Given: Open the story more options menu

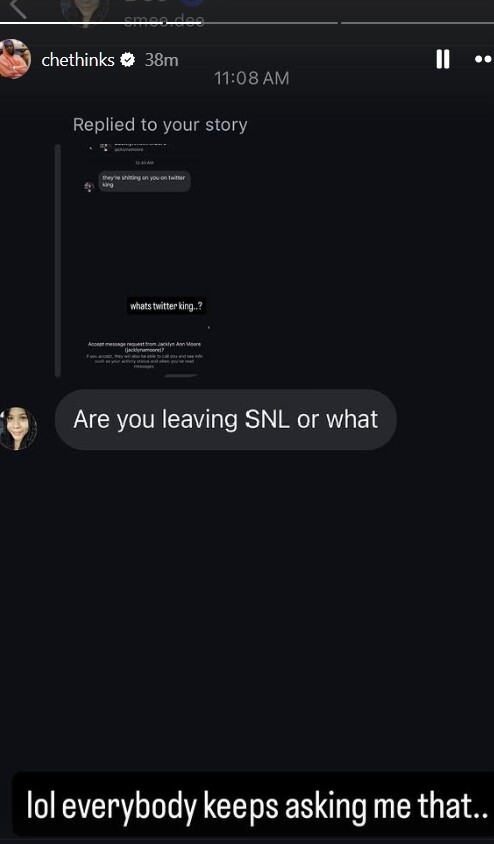Looking at the screenshot, I should click(x=484, y=59).
